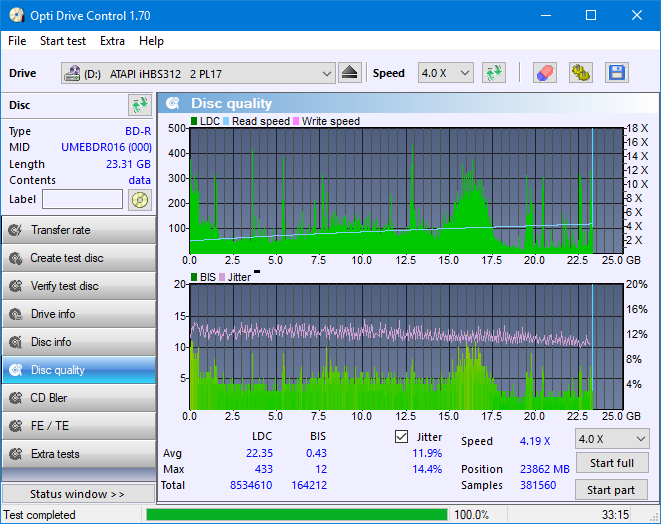661x524 pixels.
Task: Open the CD Bler panel
Action: point(79,398)
